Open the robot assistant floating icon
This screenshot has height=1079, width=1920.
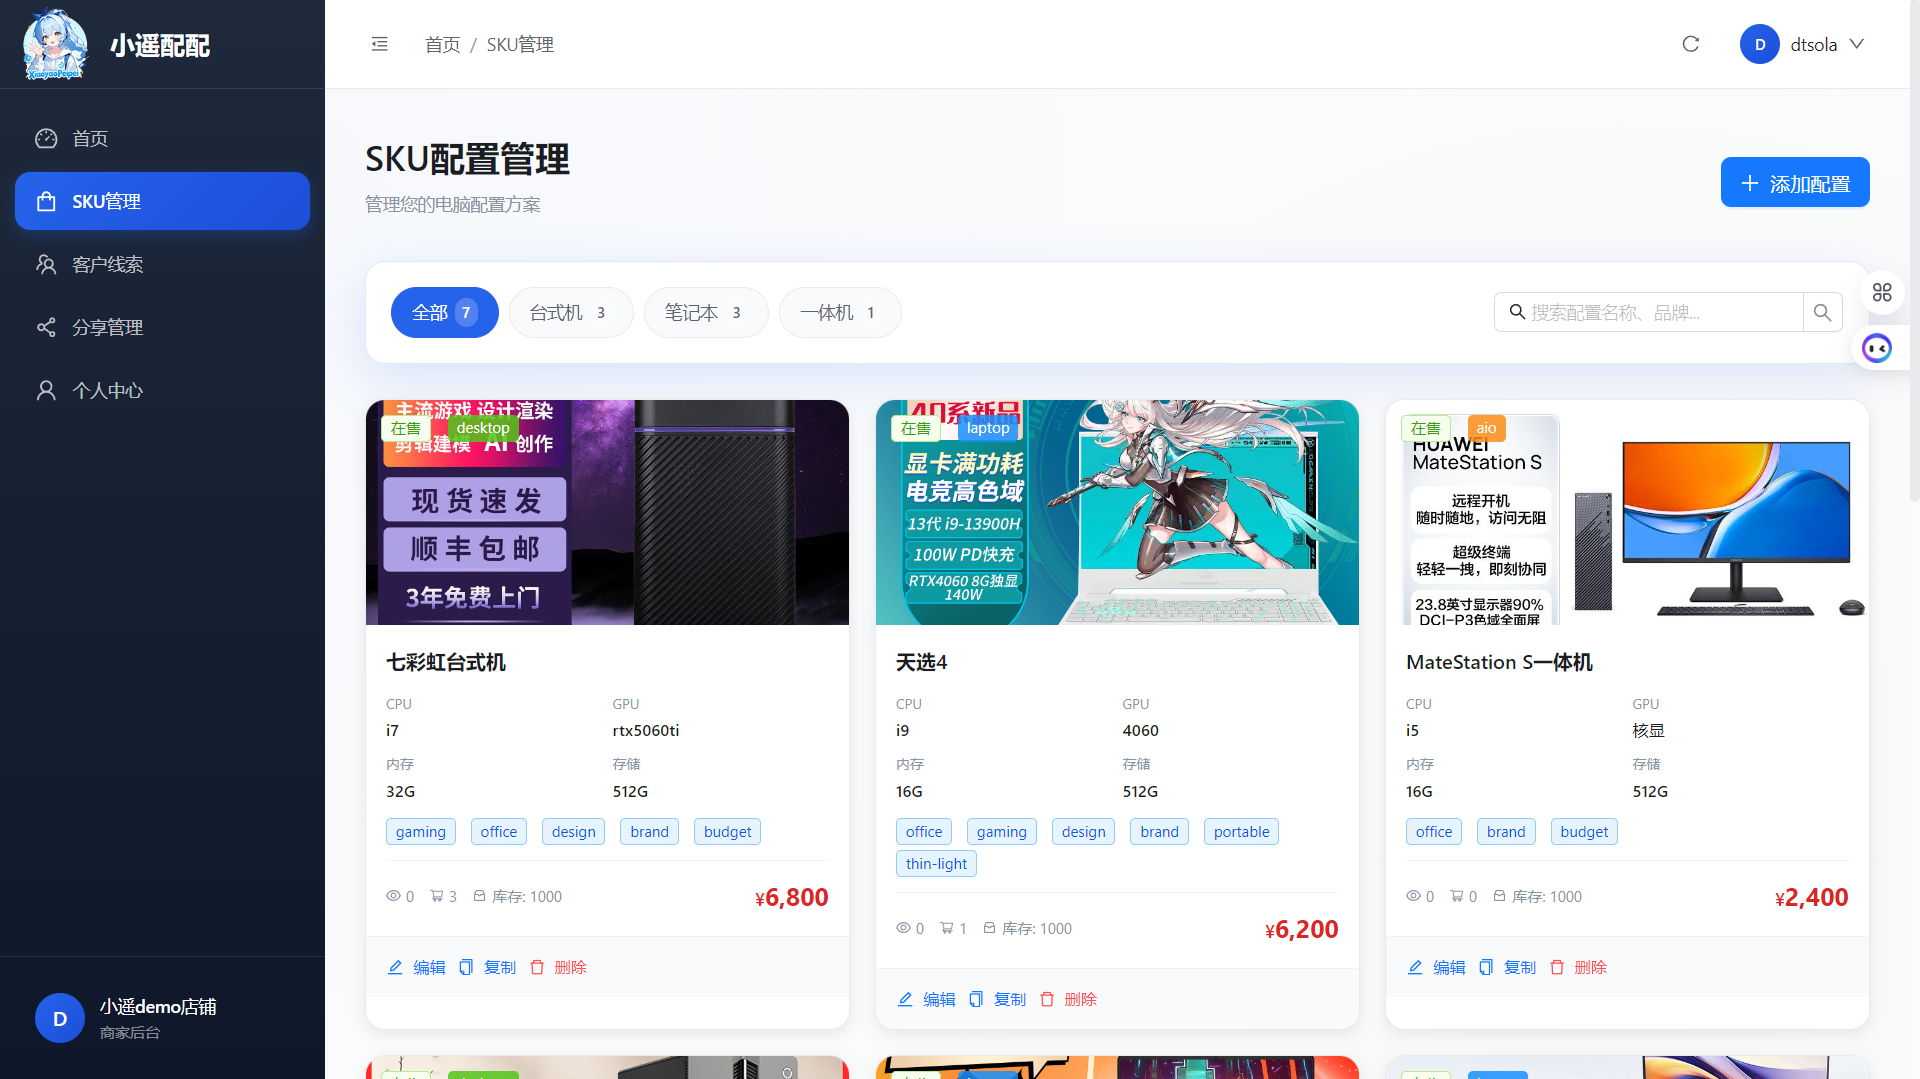1877,348
